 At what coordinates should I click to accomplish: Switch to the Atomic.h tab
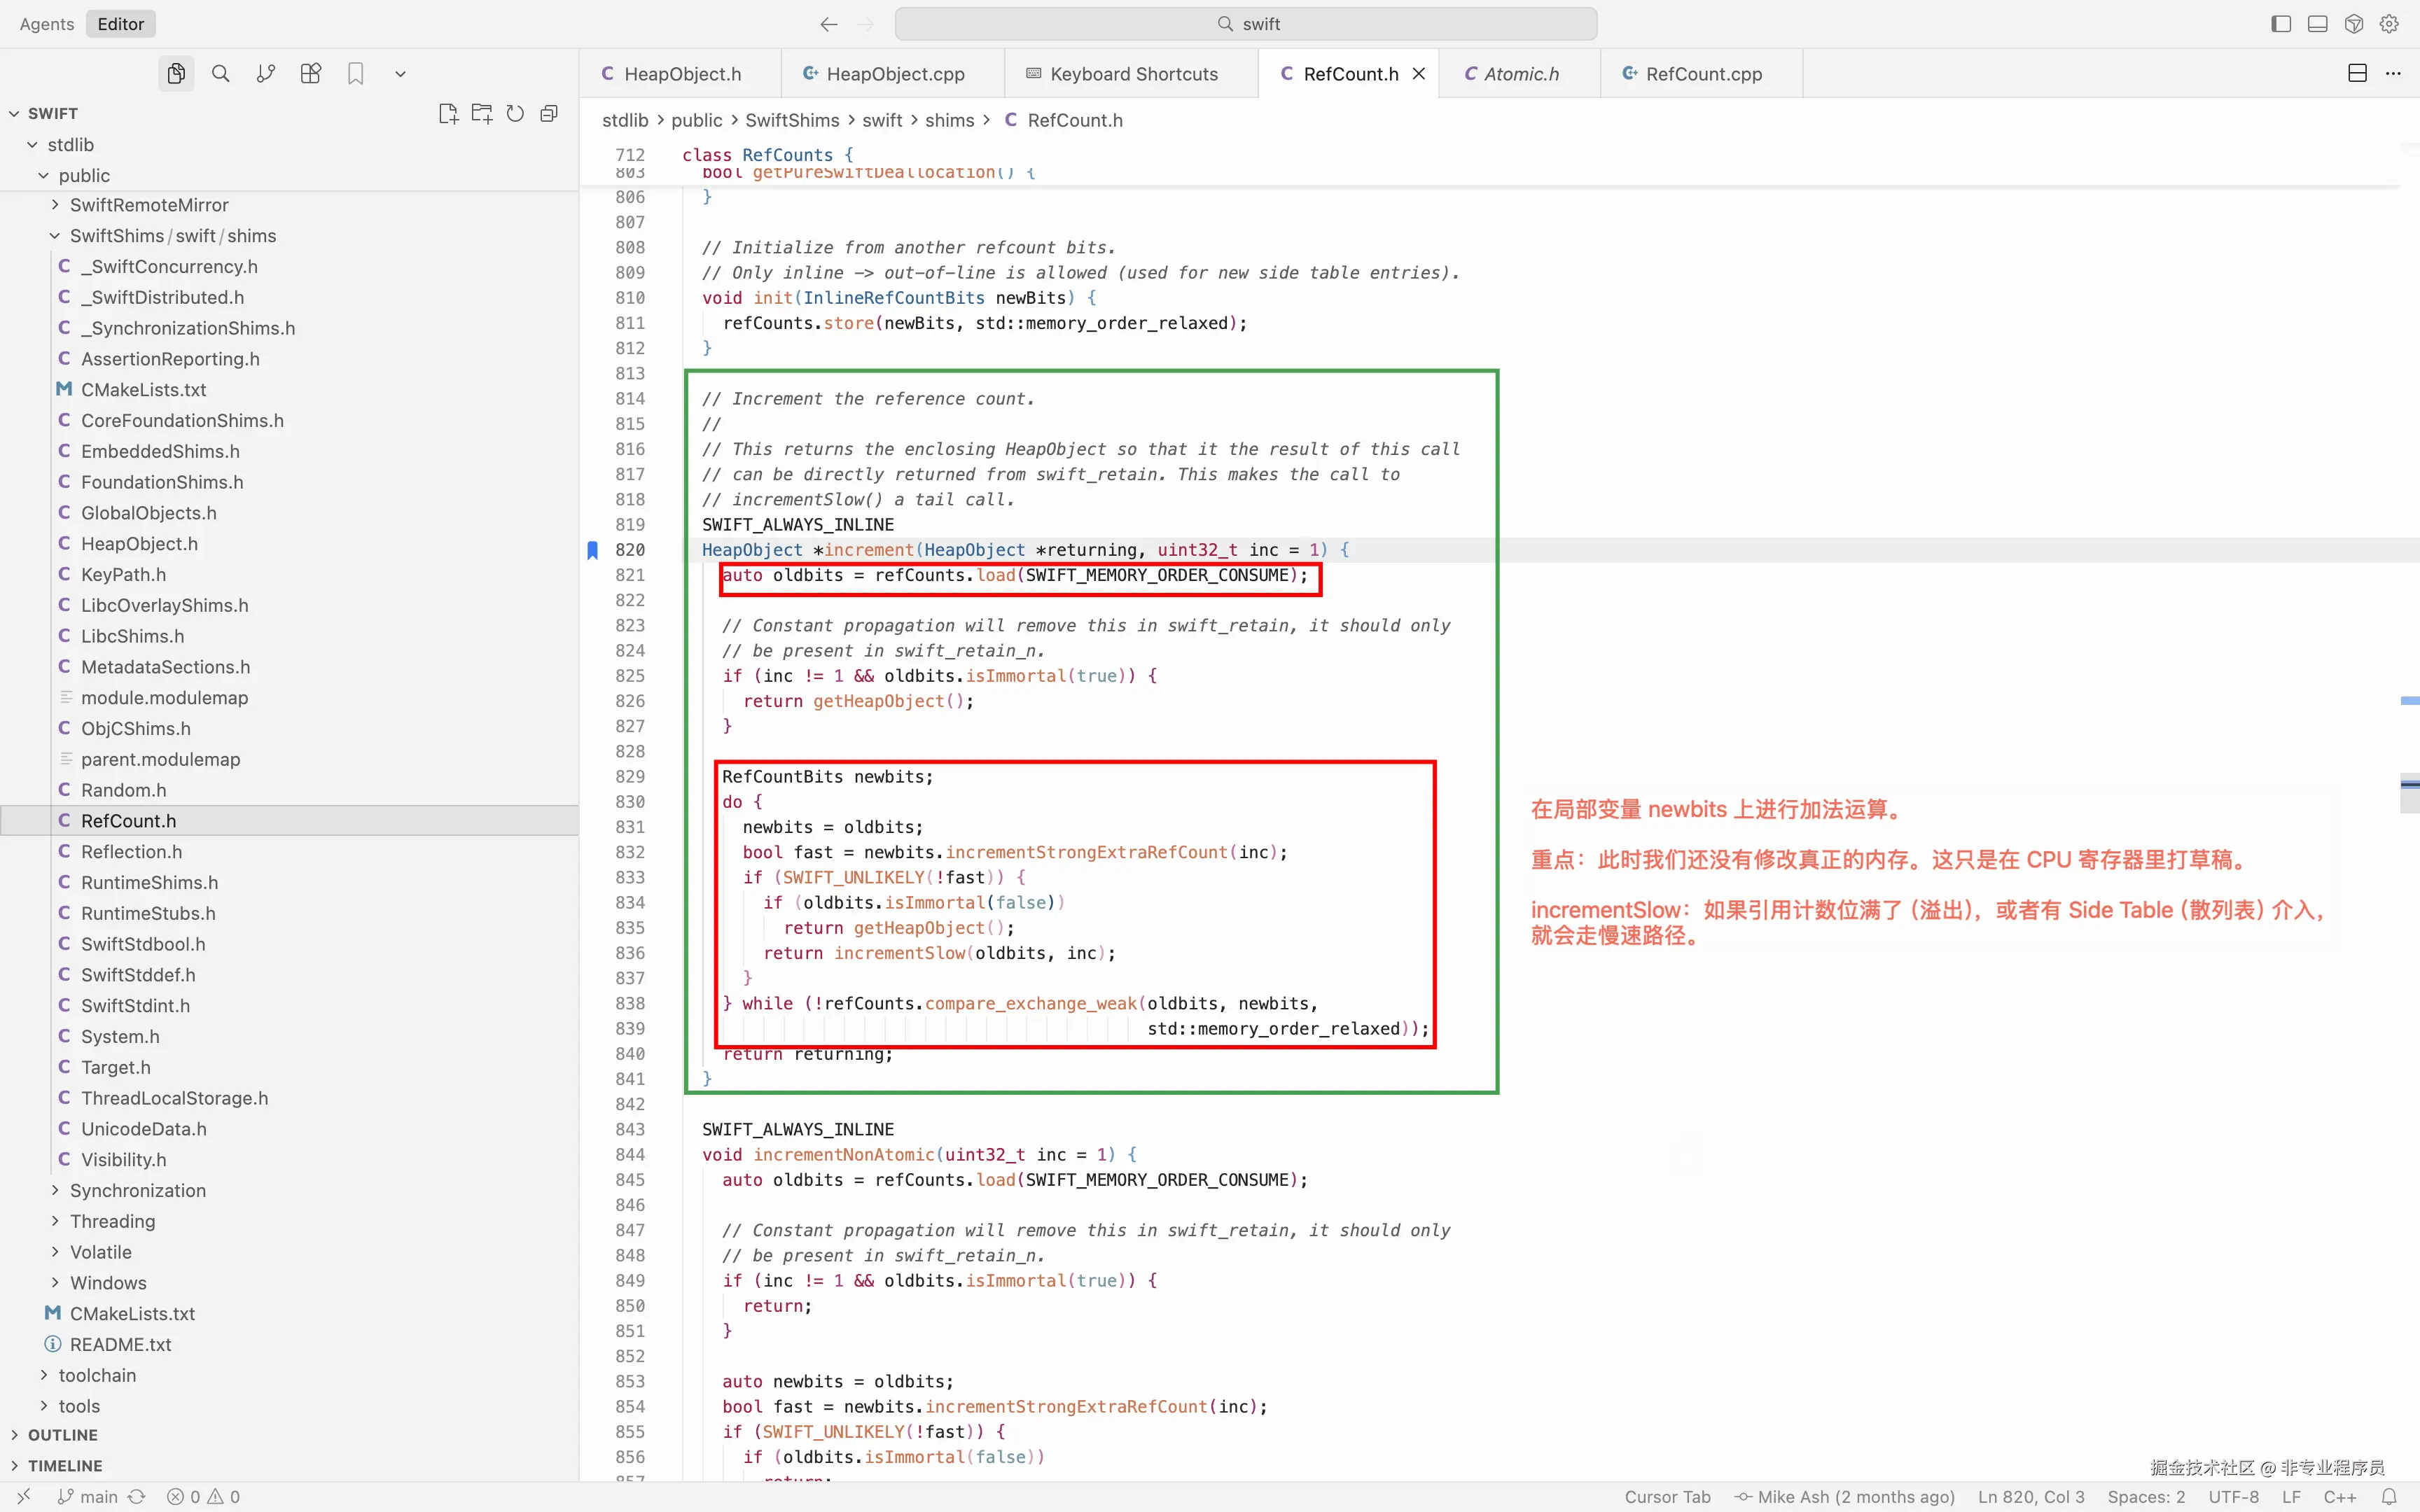coord(1520,74)
